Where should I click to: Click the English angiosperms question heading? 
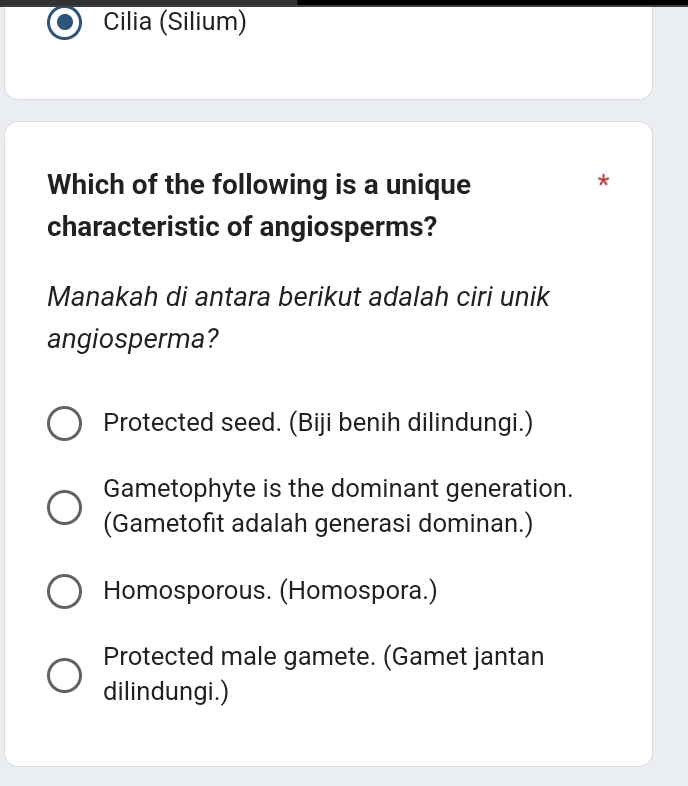259,185
